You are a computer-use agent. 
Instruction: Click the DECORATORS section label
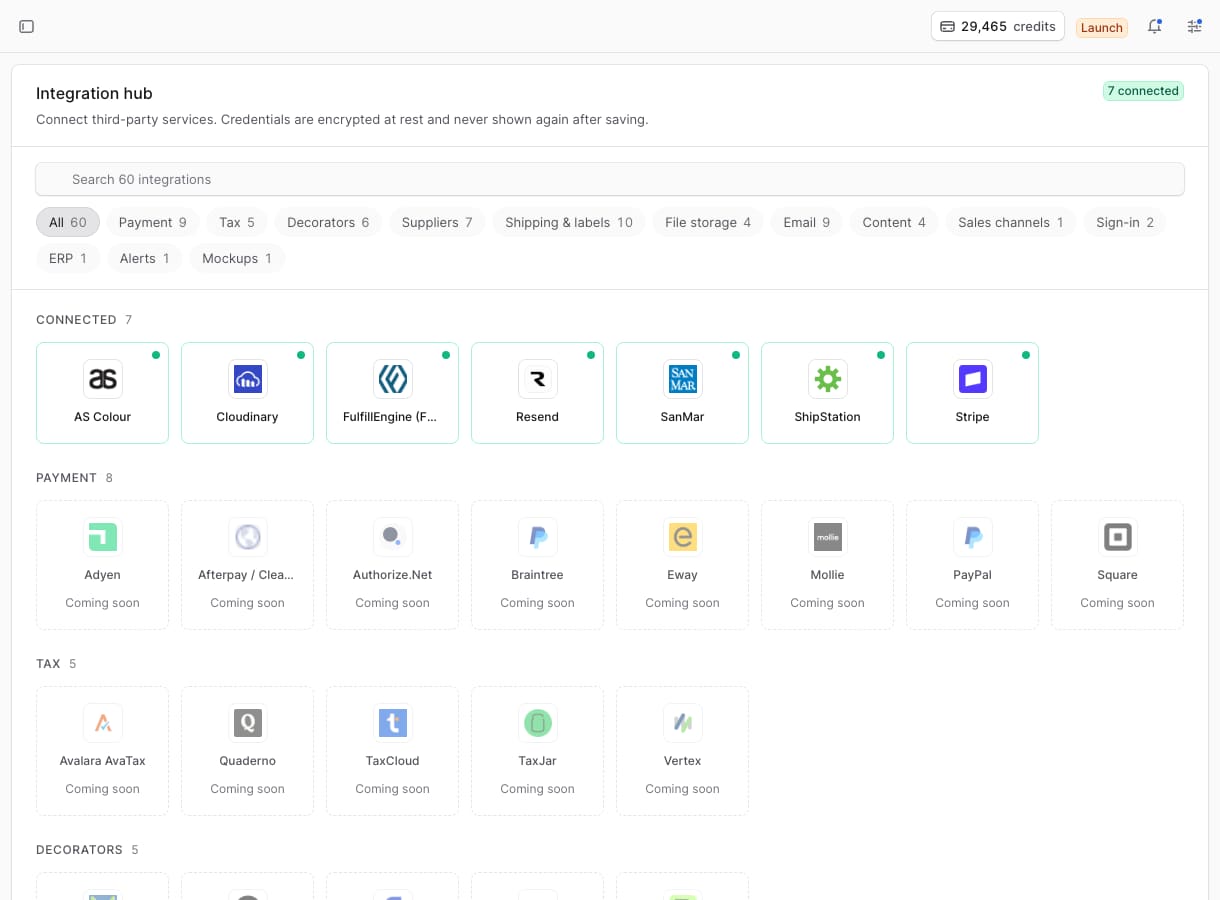tap(79, 850)
